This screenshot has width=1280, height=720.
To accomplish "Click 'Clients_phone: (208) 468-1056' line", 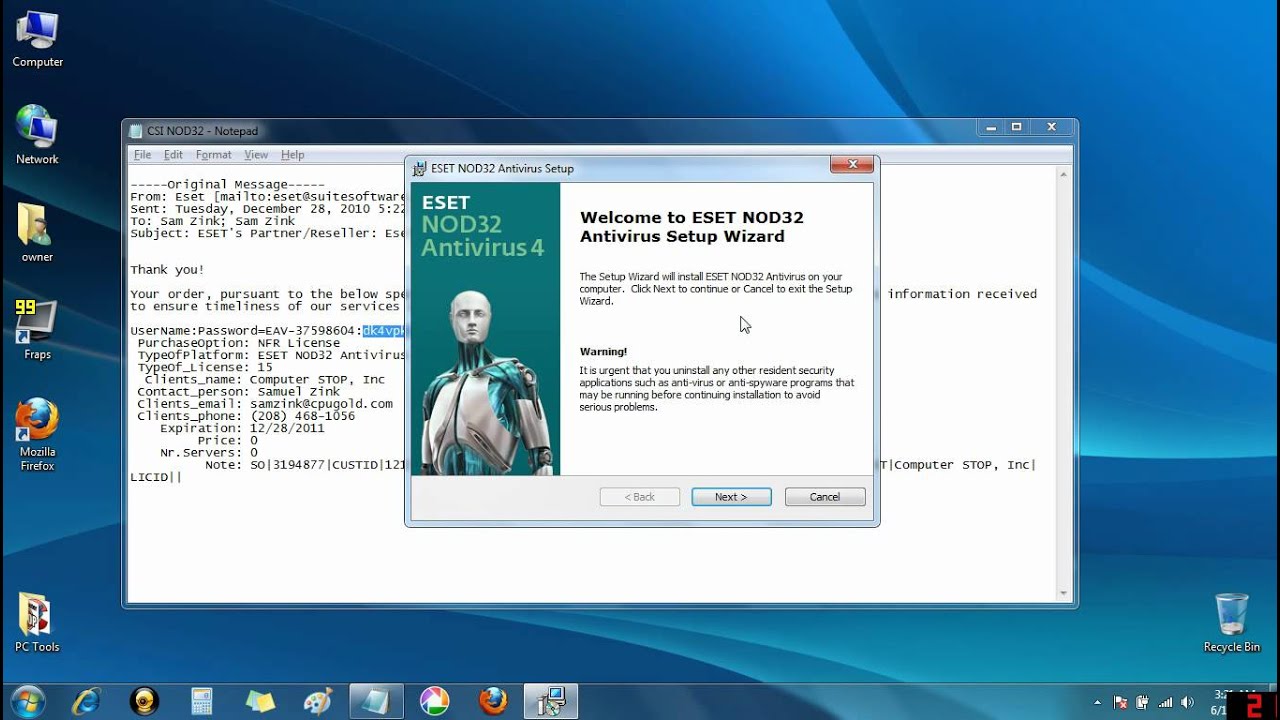I will click(x=246, y=416).
